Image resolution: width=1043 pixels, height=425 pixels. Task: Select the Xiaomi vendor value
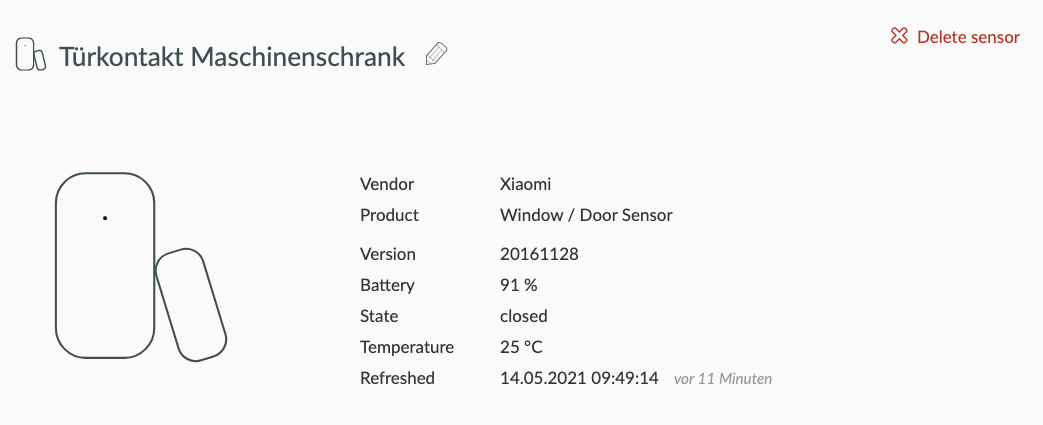(525, 184)
